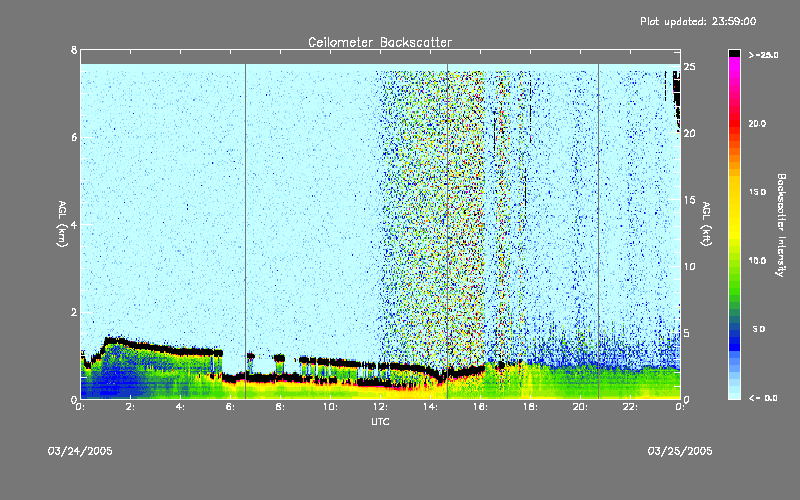Click the "10:" UTC hour label
Screen dimensions: 800x500
point(330,407)
